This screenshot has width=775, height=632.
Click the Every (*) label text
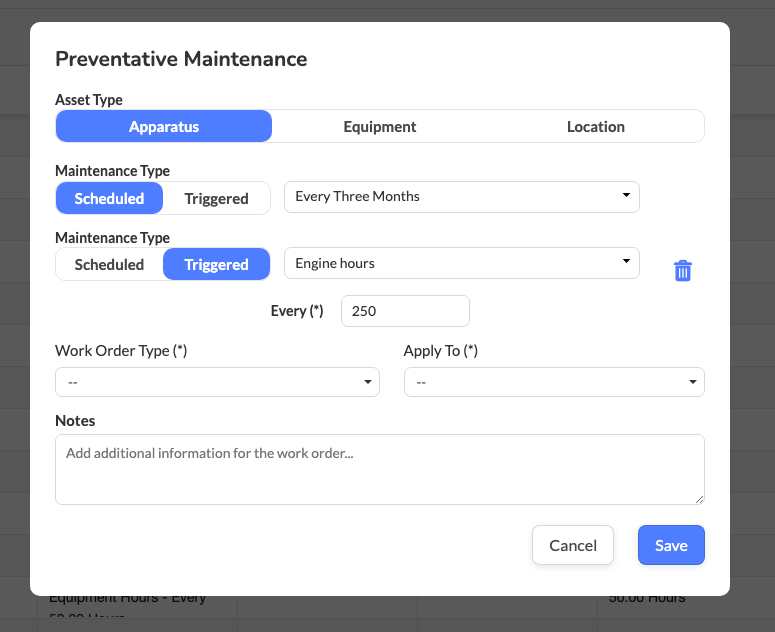click(x=297, y=311)
